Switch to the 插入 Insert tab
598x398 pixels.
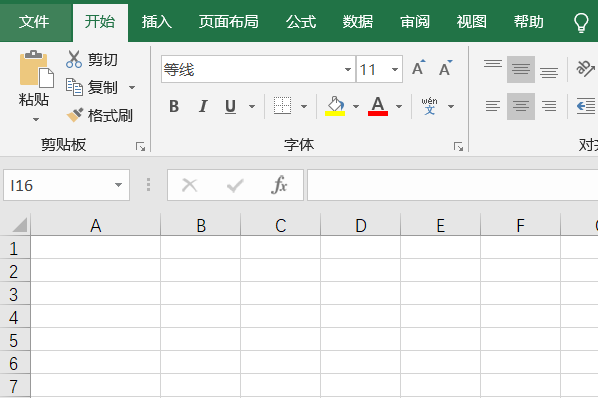pyautogui.click(x=157, y=21)
